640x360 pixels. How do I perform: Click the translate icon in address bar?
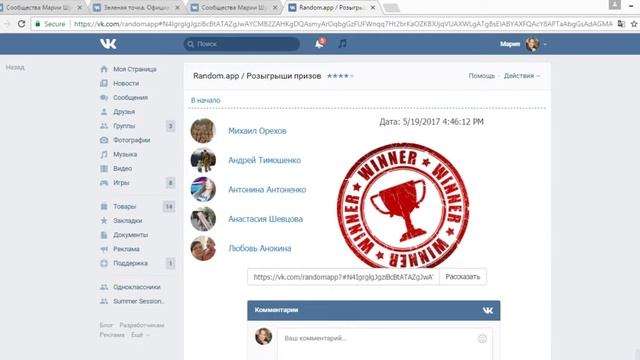[621, 24]
